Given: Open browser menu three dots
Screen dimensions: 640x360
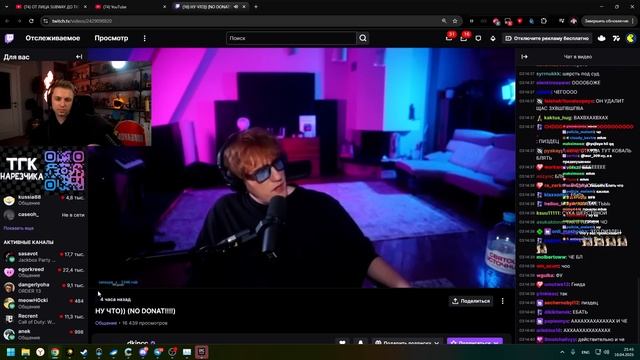Looking at the screenshot, I should pos(634,21).
